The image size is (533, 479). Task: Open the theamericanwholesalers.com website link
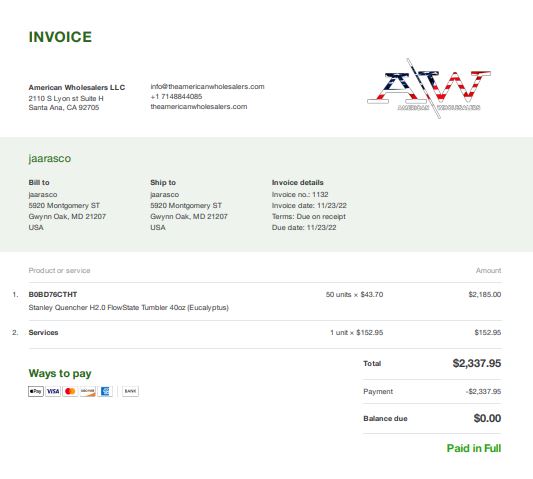point(199,106)
